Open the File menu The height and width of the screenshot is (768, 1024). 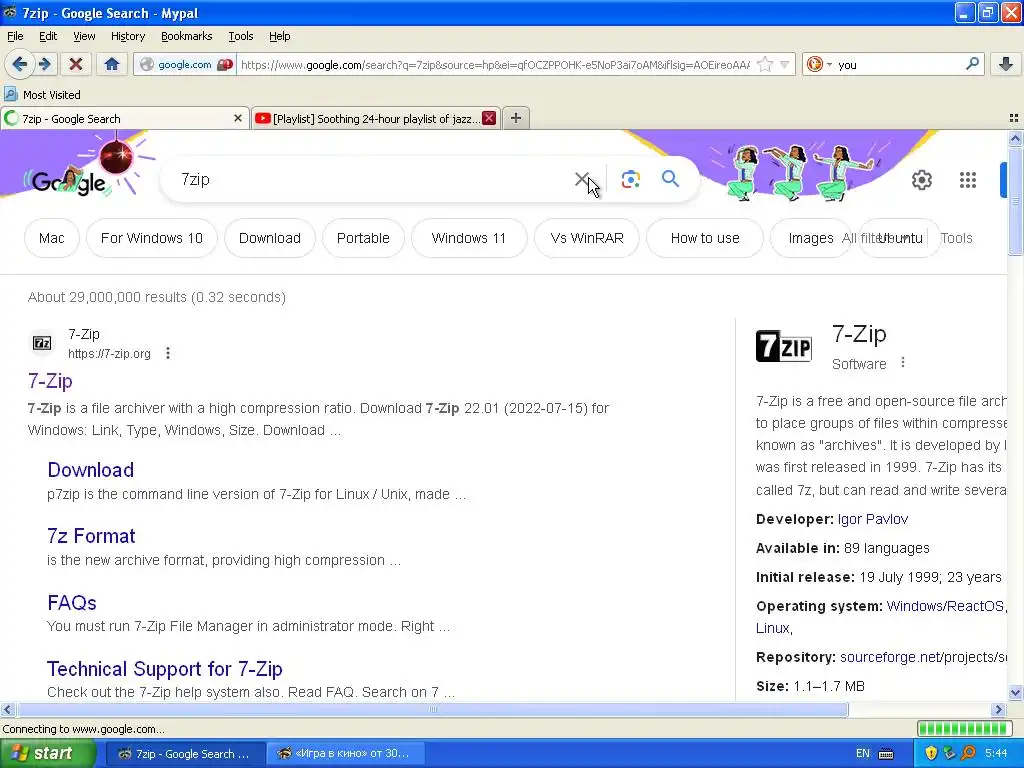click(x=15, y=36)
